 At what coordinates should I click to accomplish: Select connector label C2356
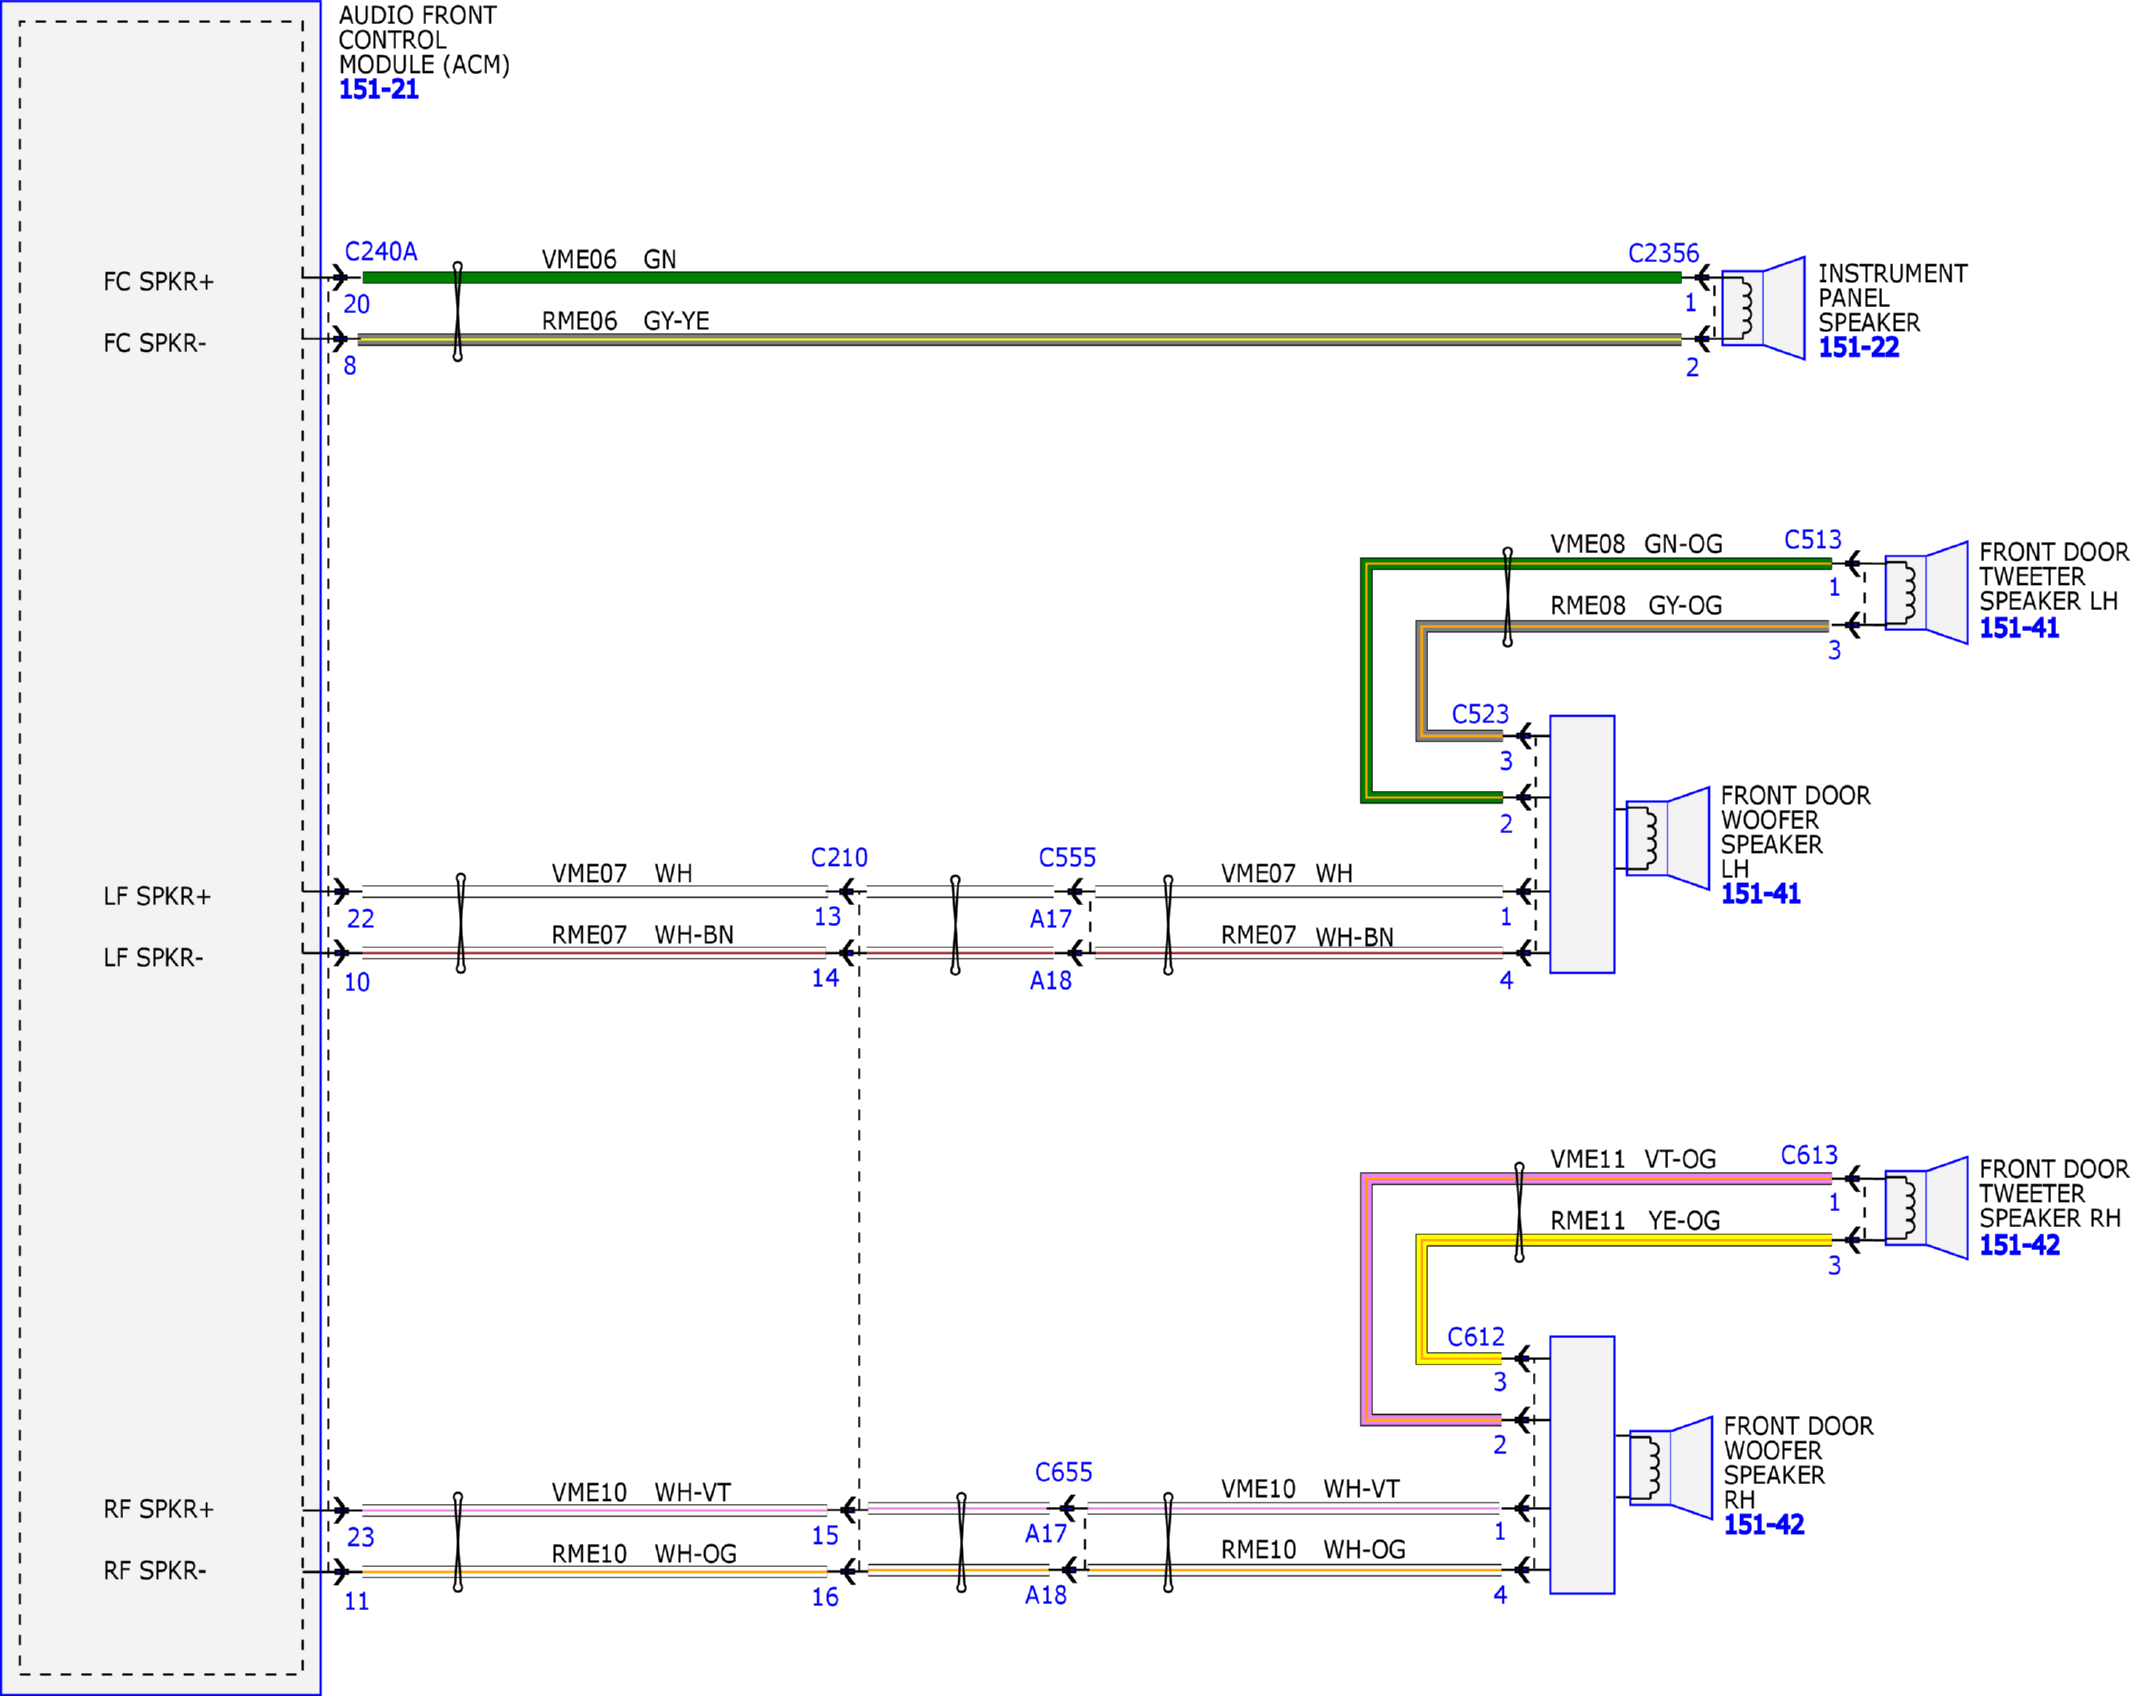[x=1663, y=253]
